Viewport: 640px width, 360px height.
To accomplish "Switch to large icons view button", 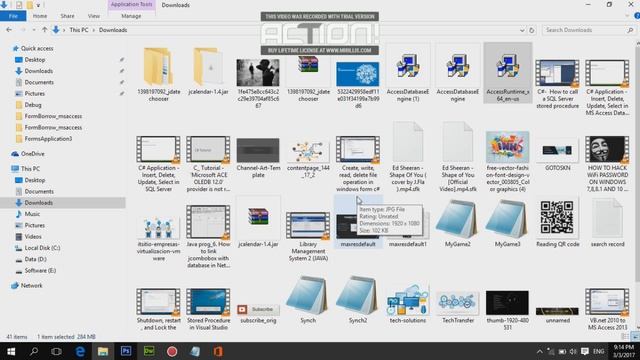I will tap(634, 336).
